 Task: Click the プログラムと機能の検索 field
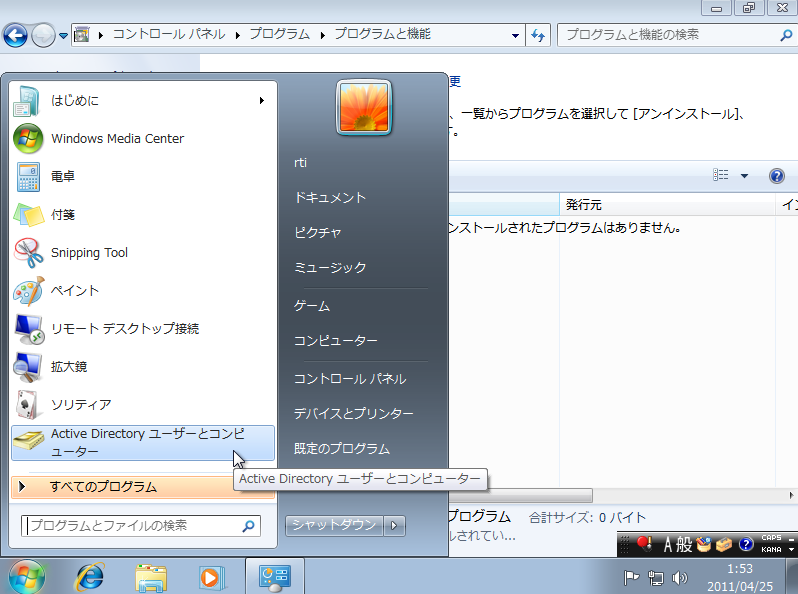[x=676, y=35]
